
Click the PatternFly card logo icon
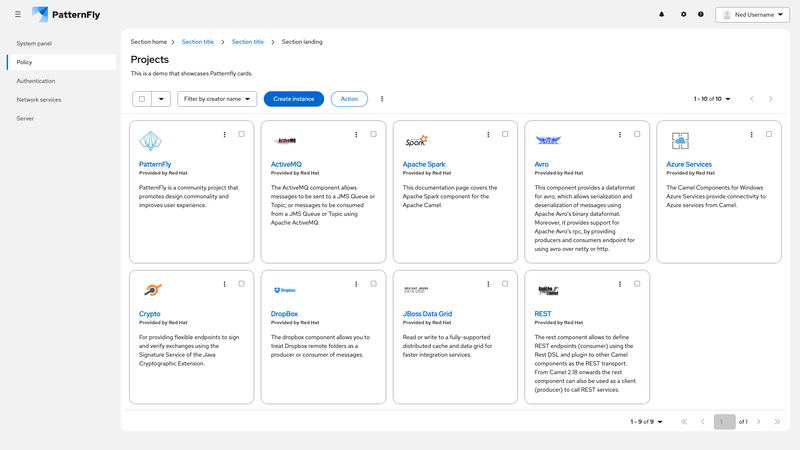[x=151, y=141]
